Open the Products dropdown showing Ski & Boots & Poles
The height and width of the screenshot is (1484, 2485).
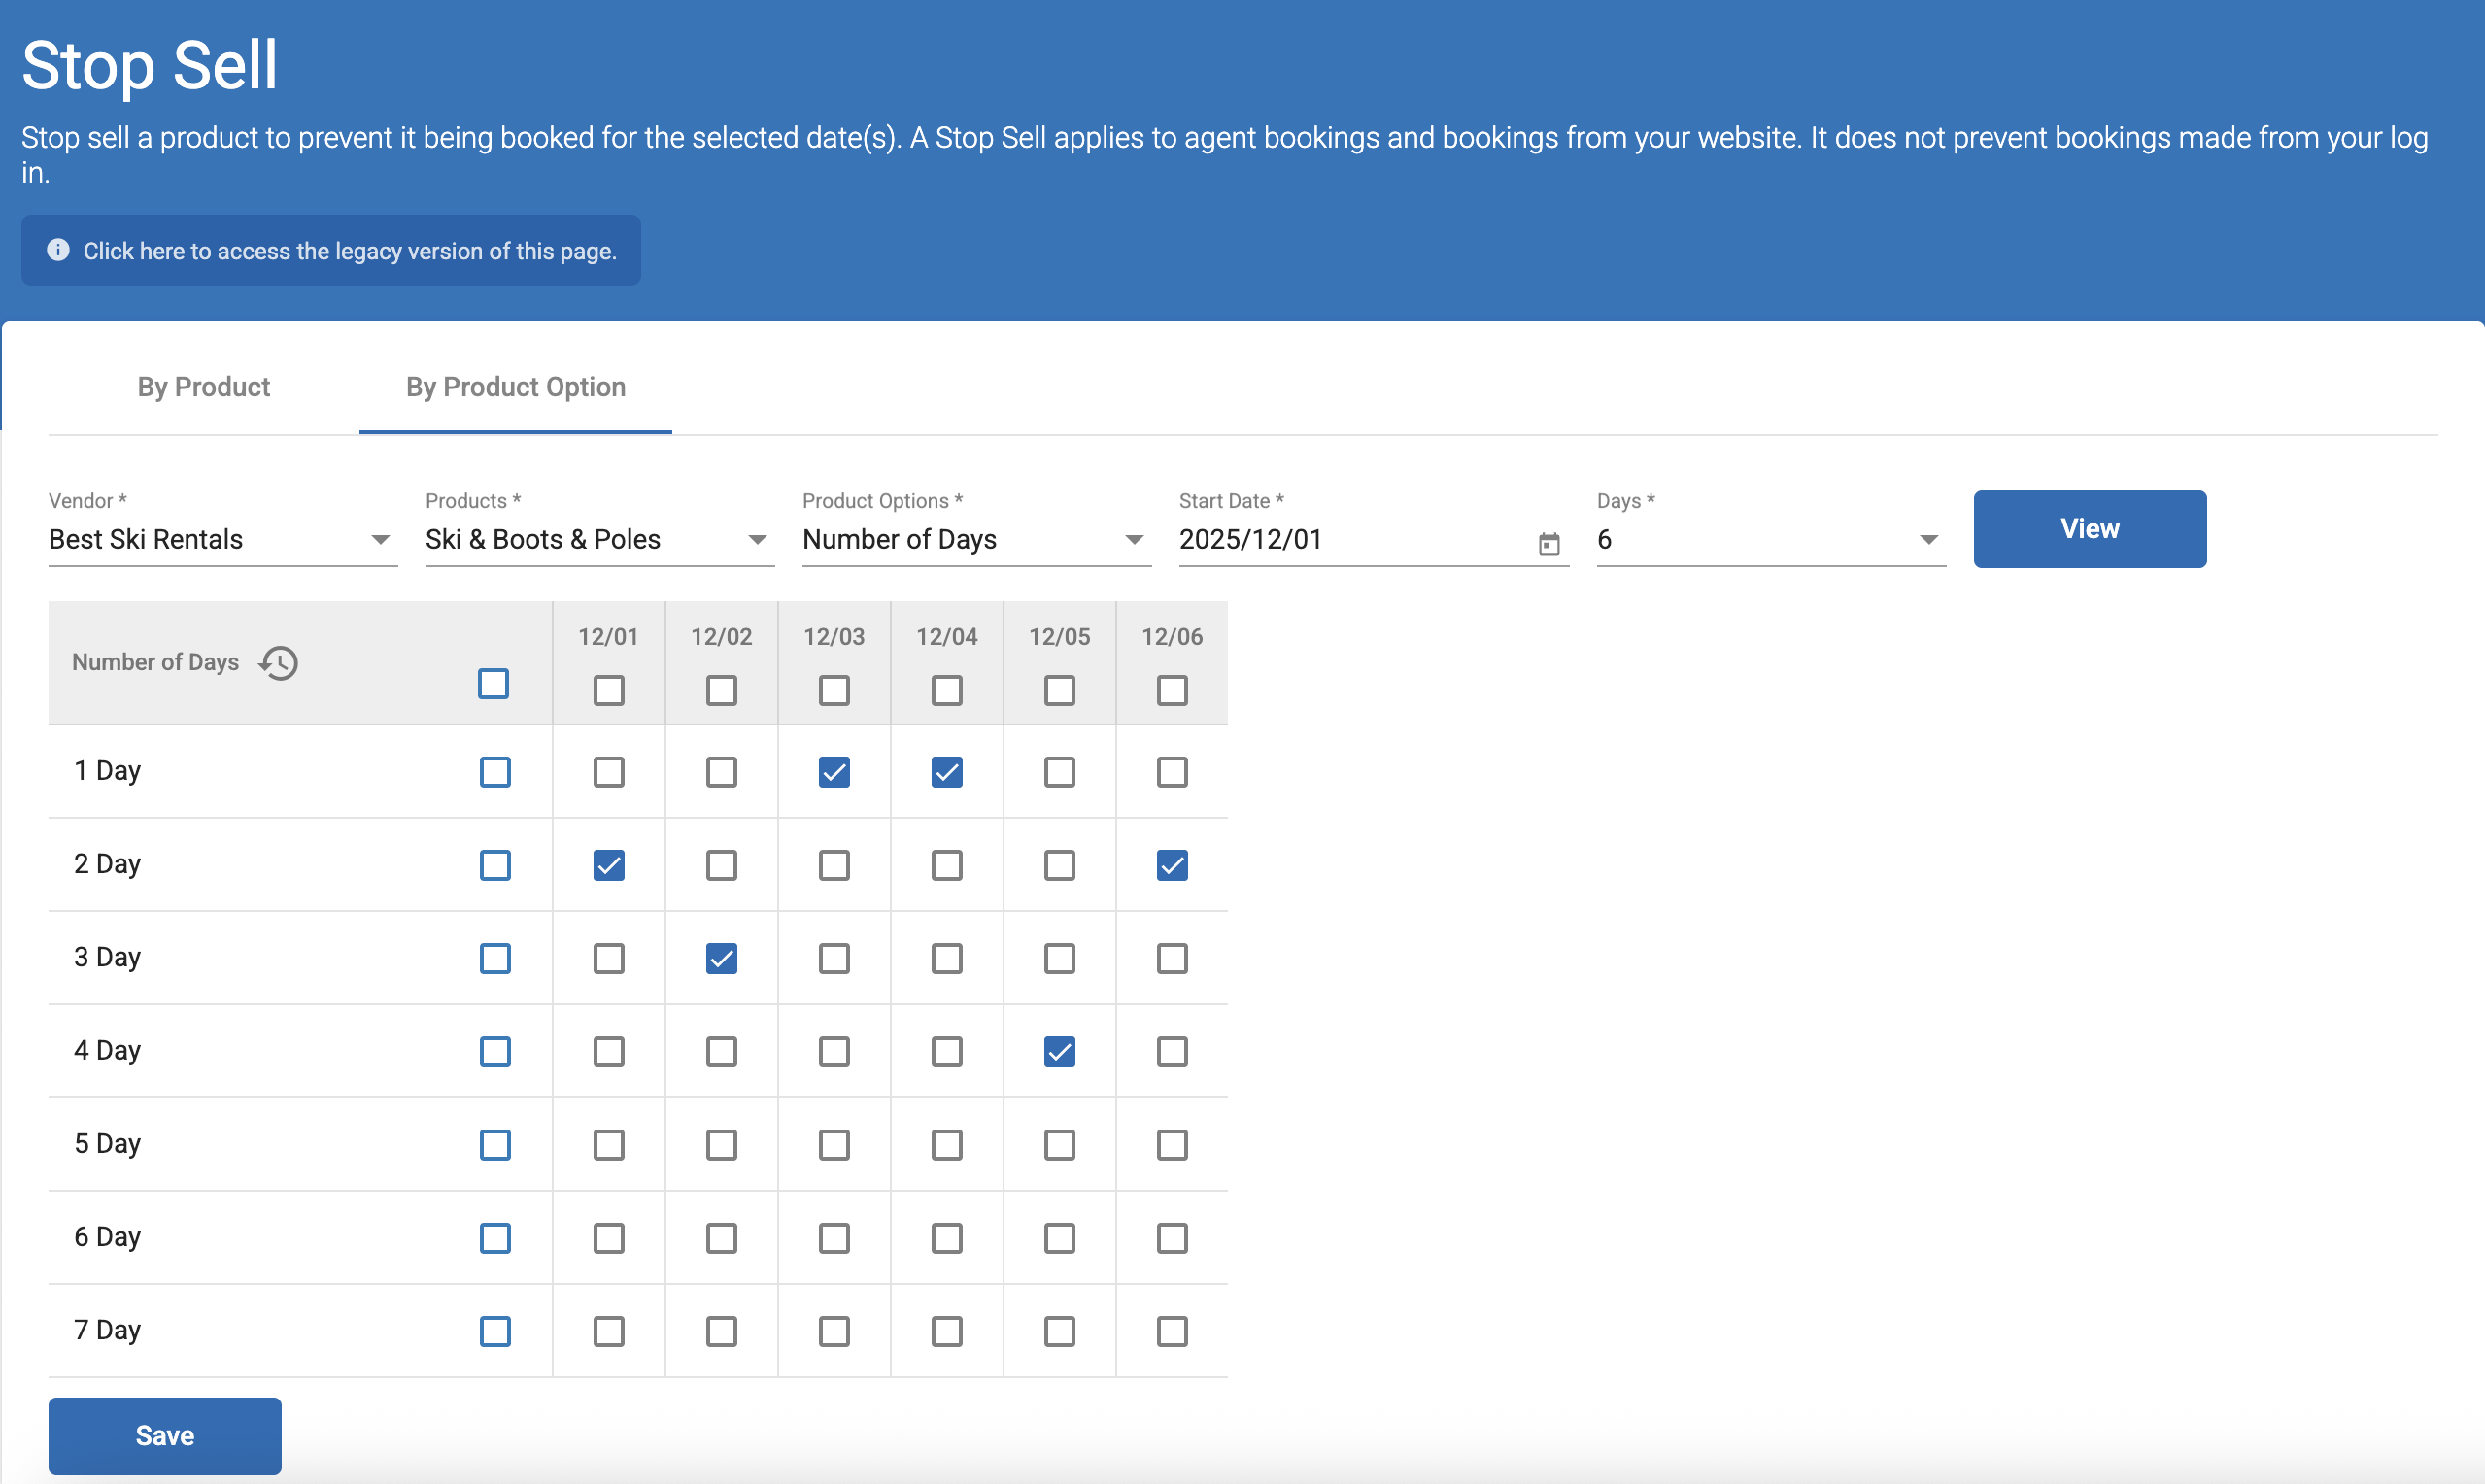(598, 540)
